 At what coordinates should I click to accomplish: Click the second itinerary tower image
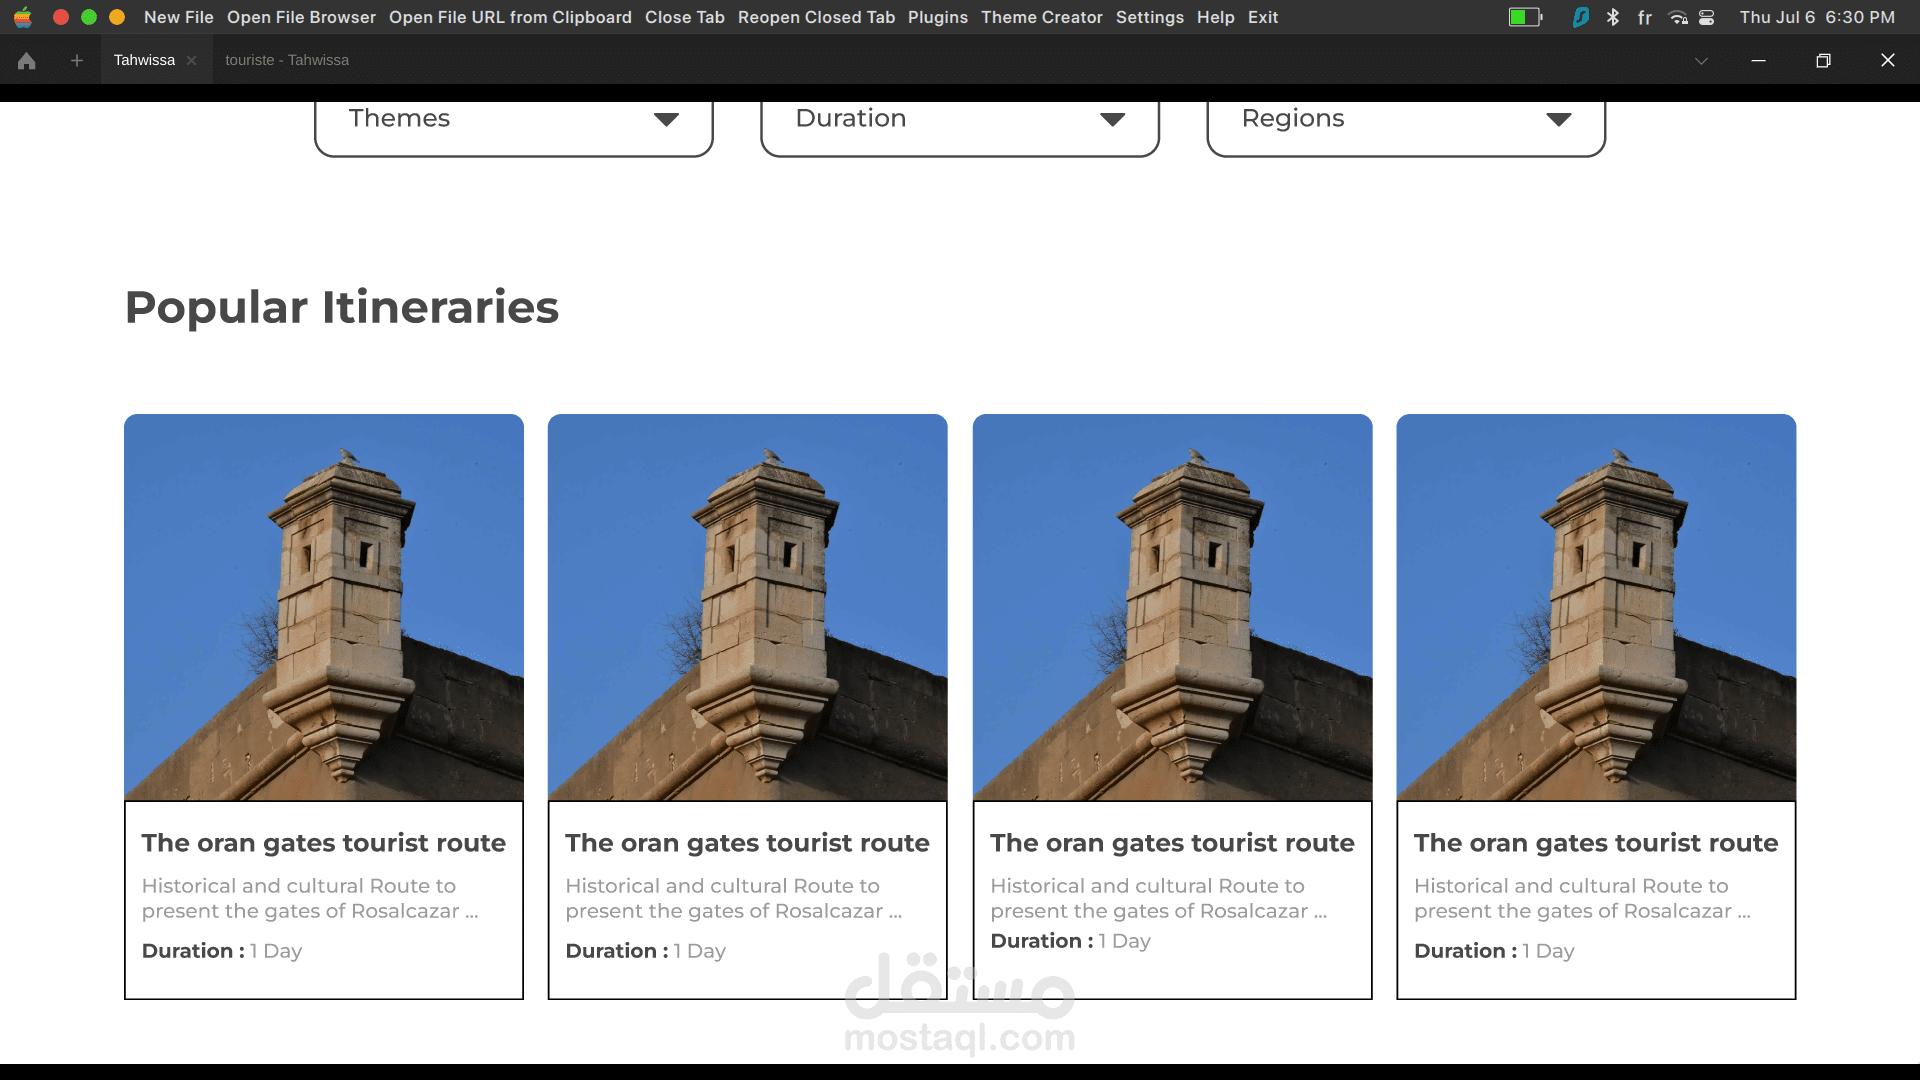pos(747,607)
